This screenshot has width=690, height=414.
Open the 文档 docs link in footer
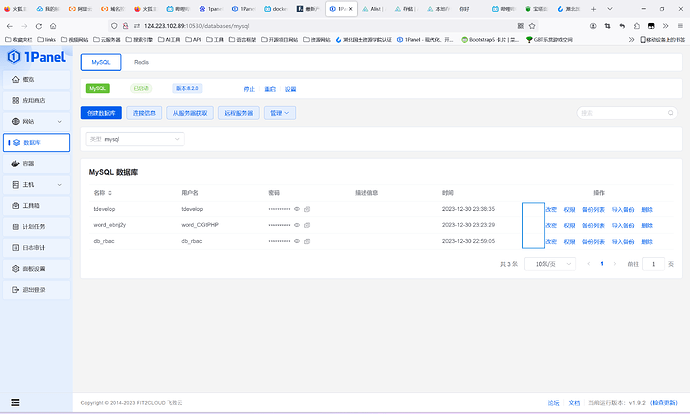(x=574, y=403)
